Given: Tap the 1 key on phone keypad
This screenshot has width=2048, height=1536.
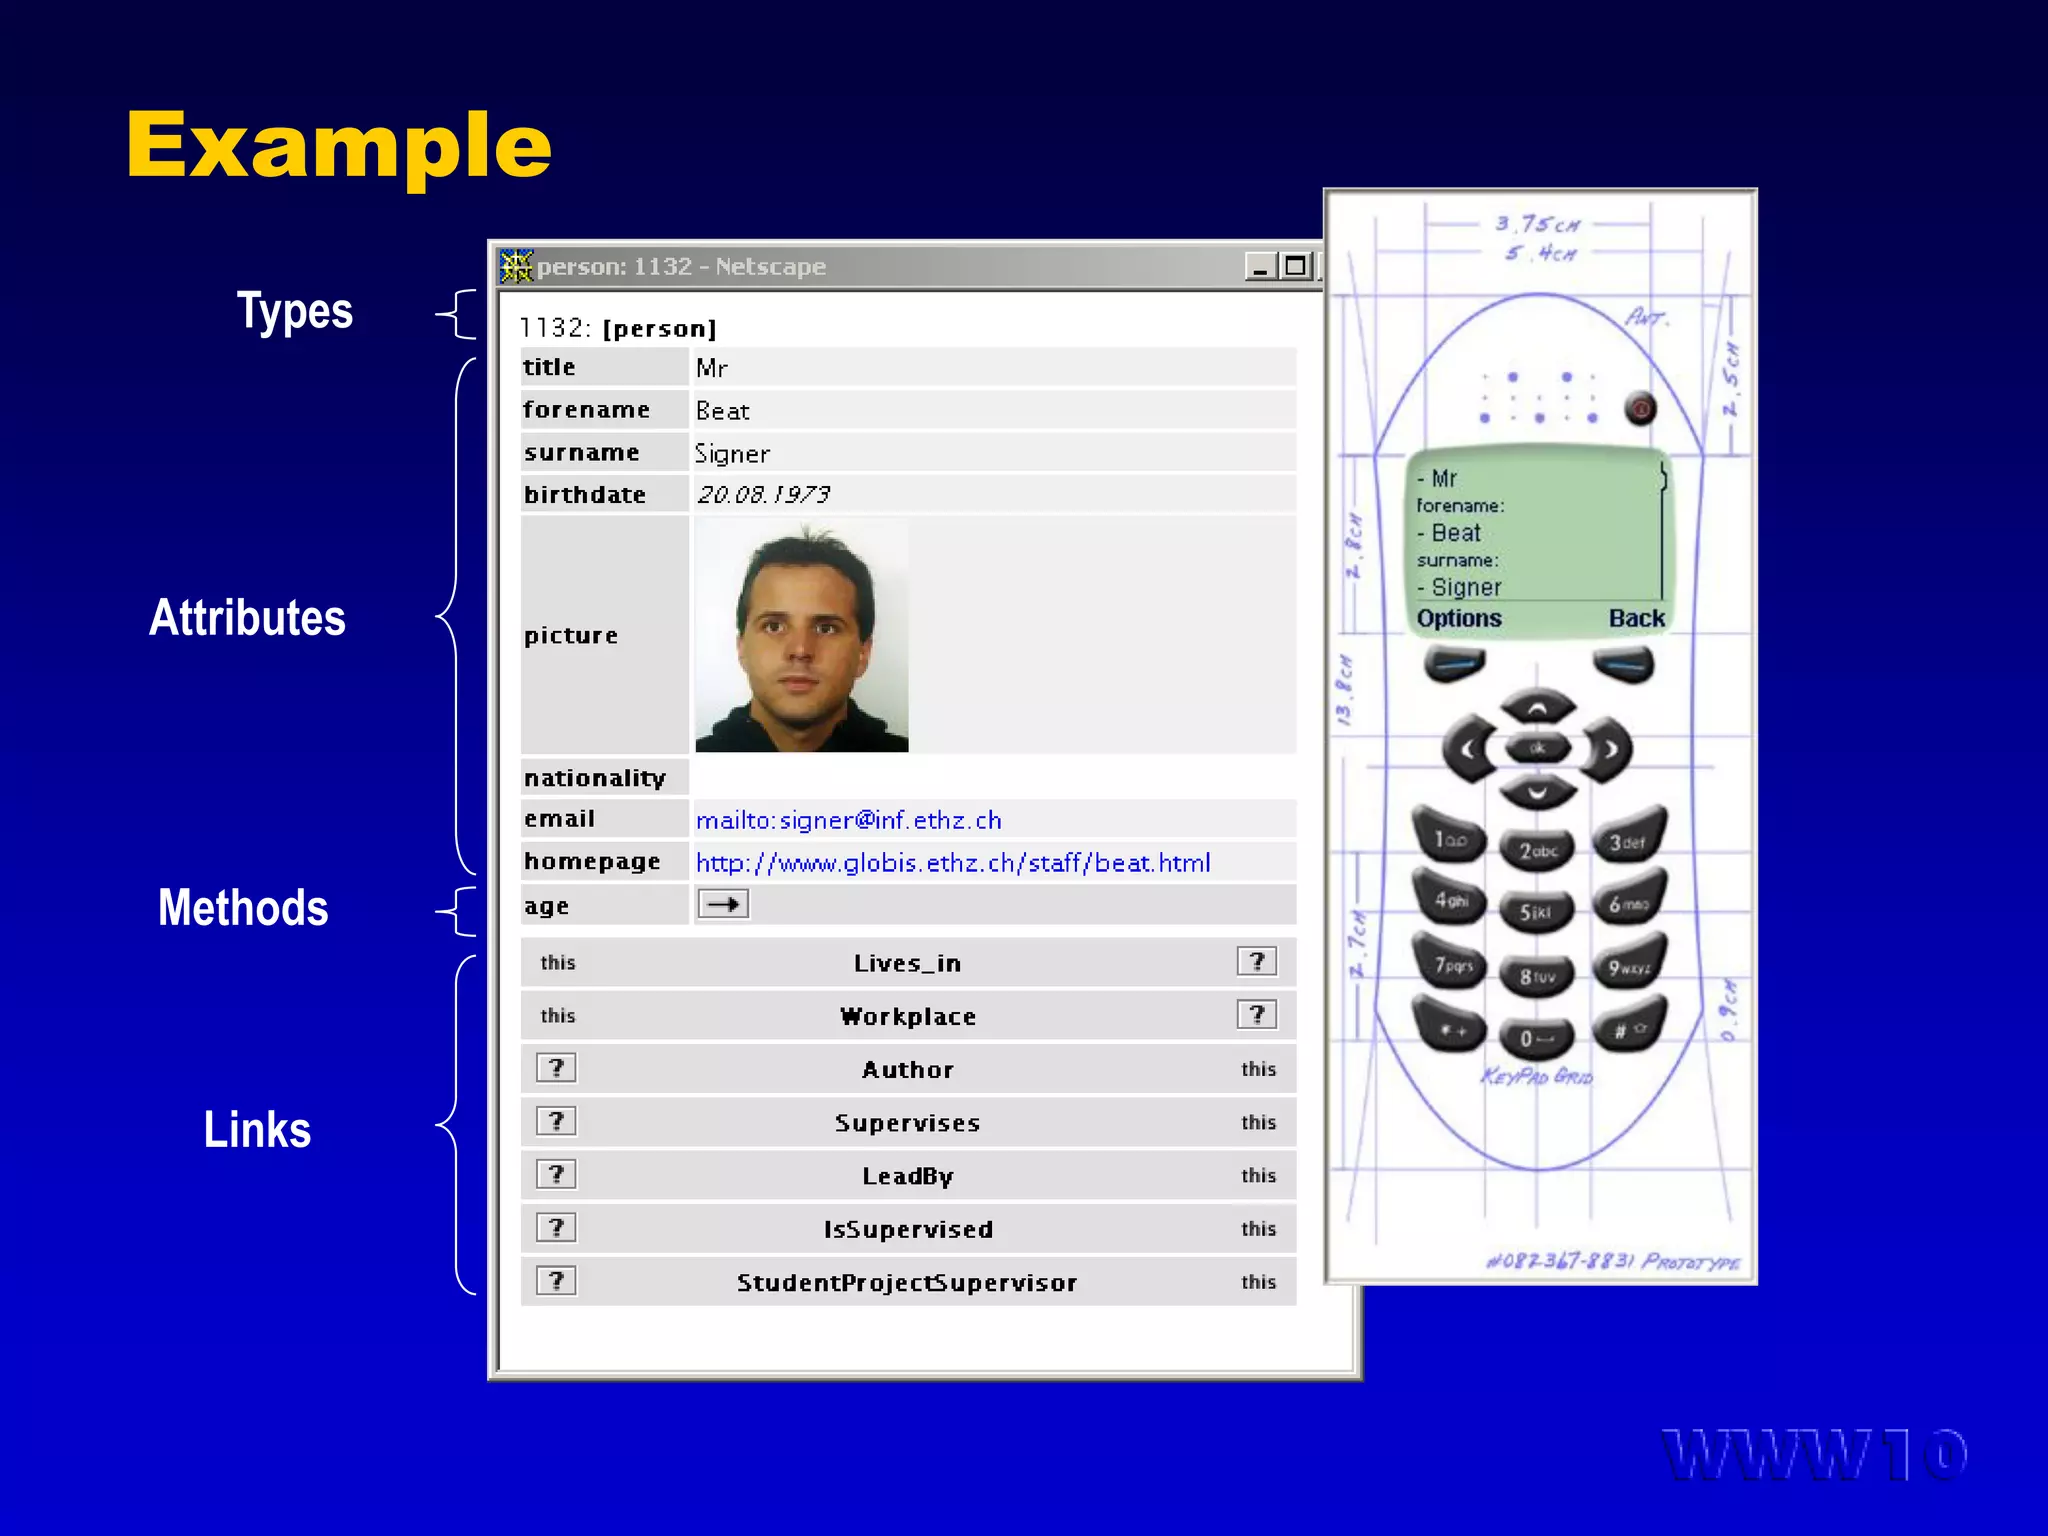Looking at the screenshot, I should [1449, 837].
